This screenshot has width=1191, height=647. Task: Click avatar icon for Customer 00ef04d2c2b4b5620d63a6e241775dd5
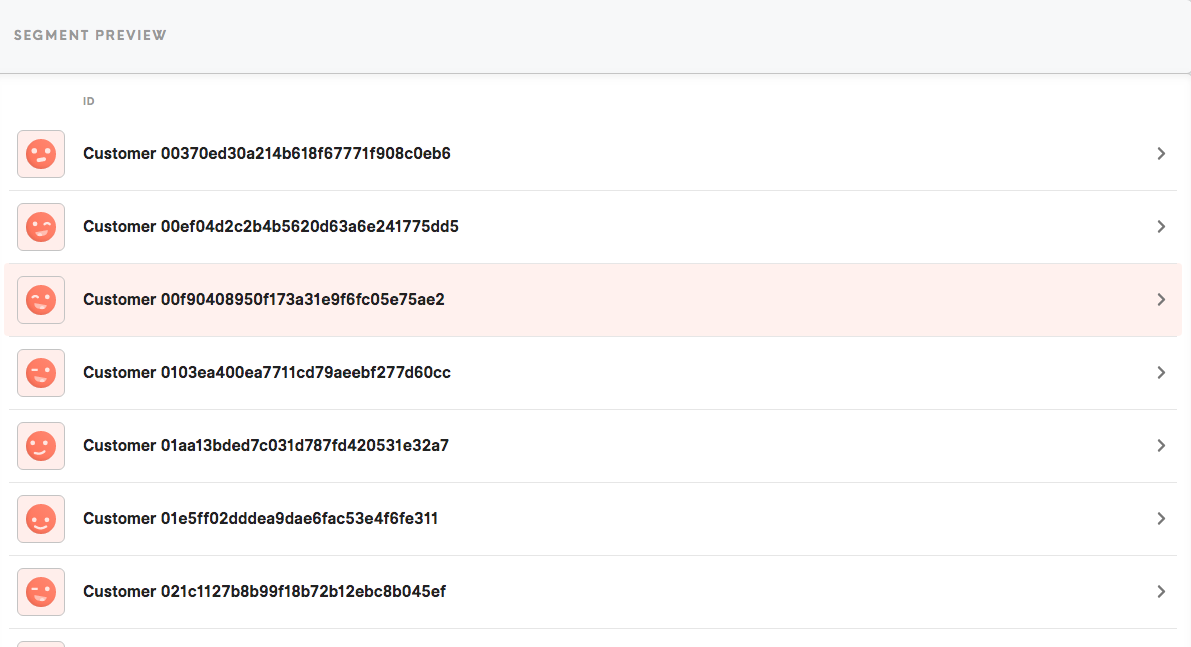coord(41,227)
